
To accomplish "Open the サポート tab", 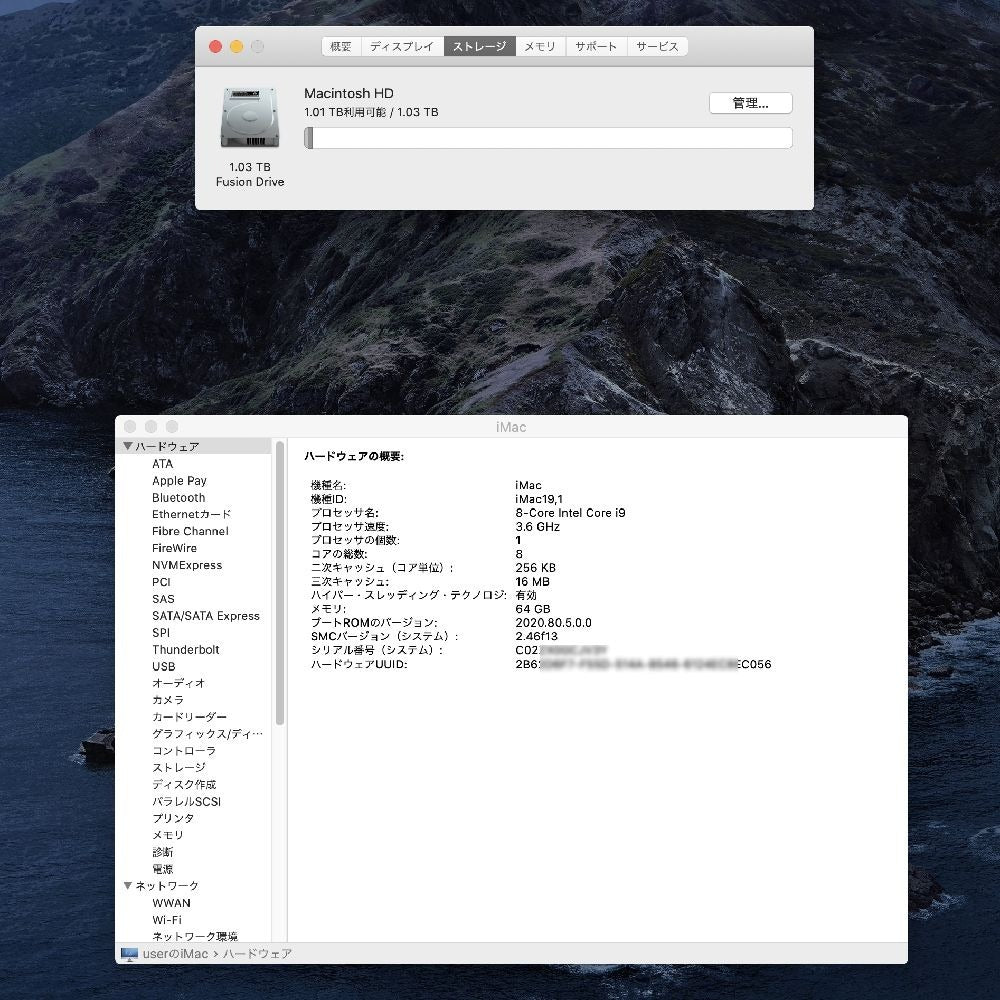I will [596, 47].
